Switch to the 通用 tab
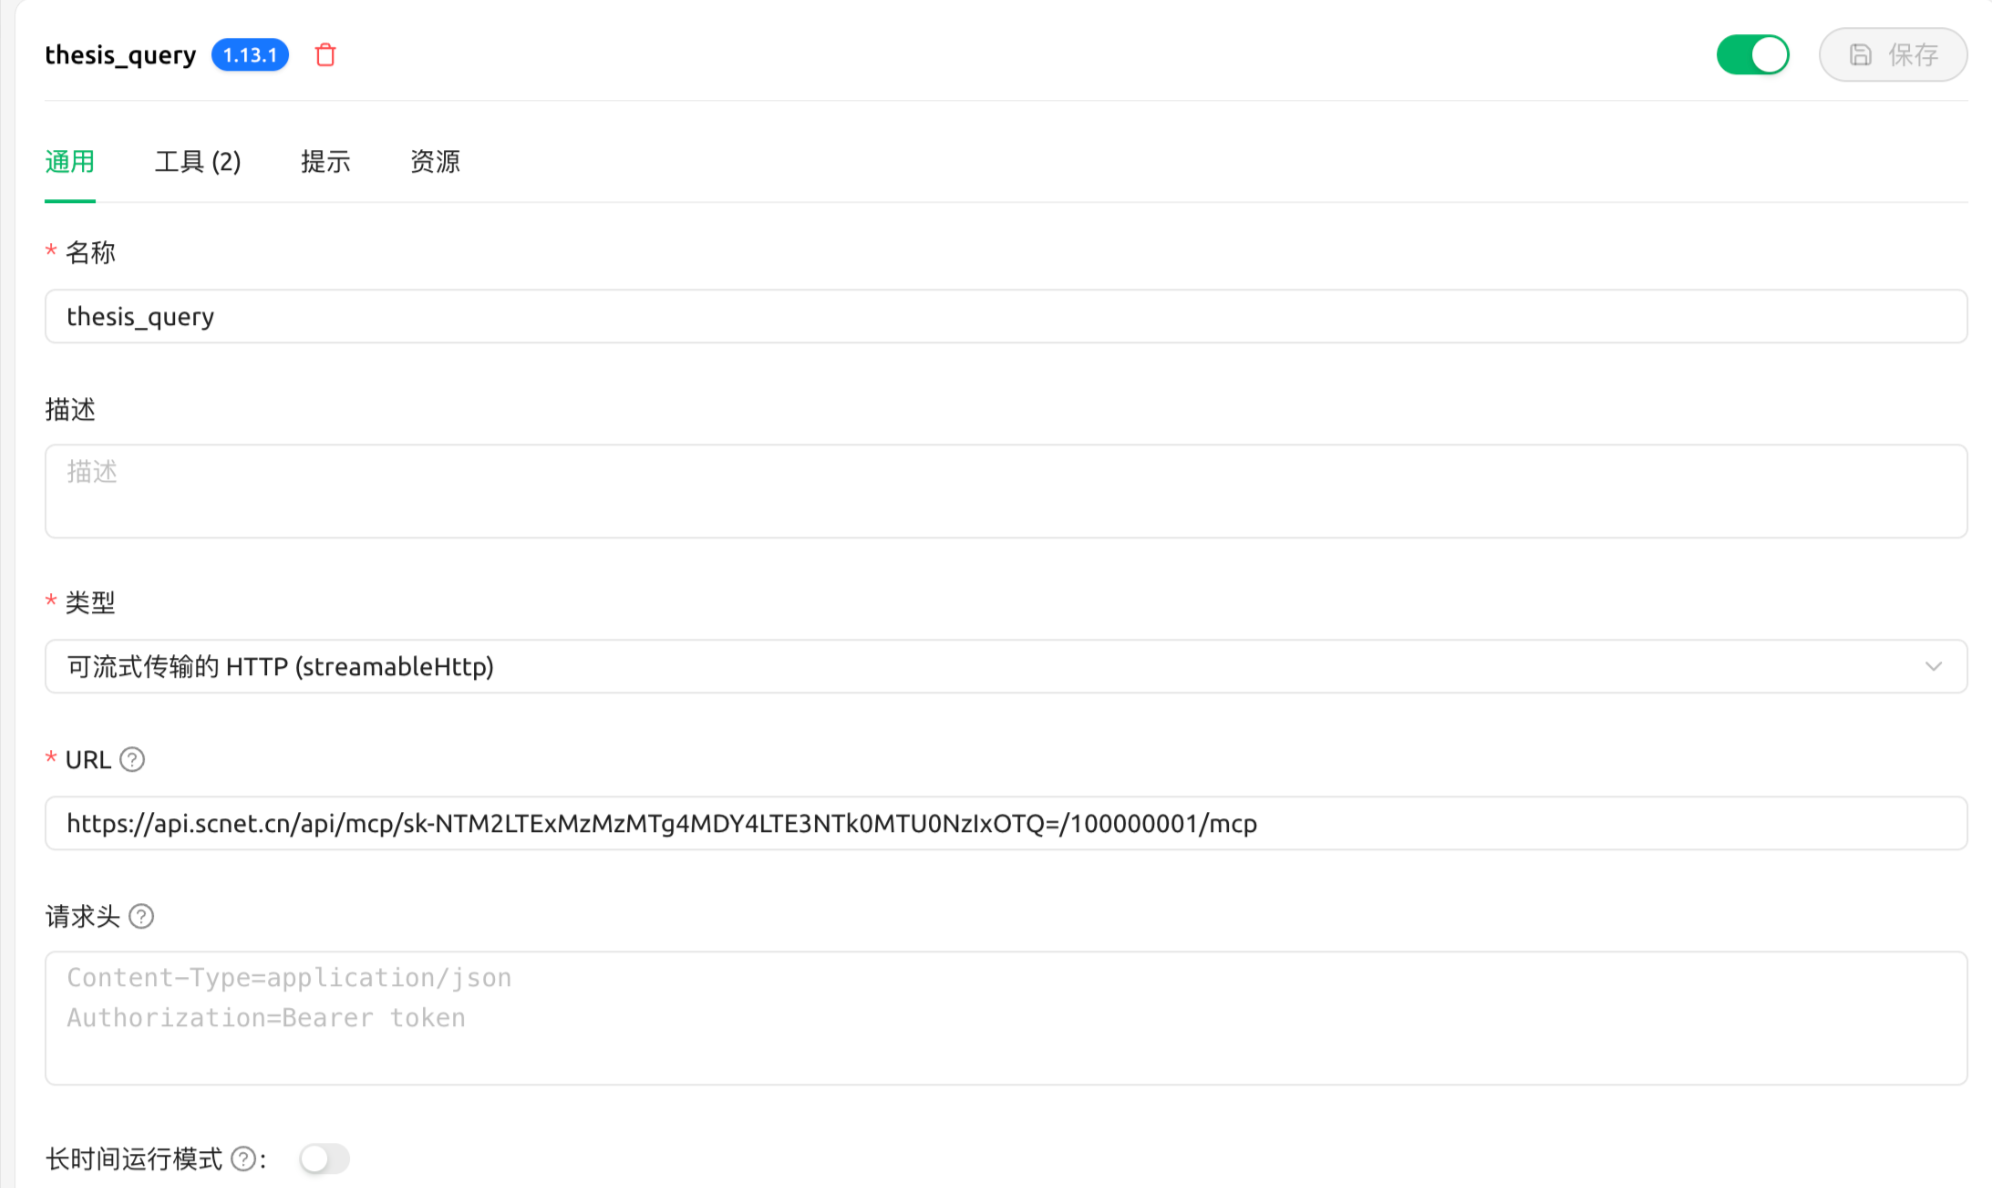1992x1188 pixels. coord(70,162)
